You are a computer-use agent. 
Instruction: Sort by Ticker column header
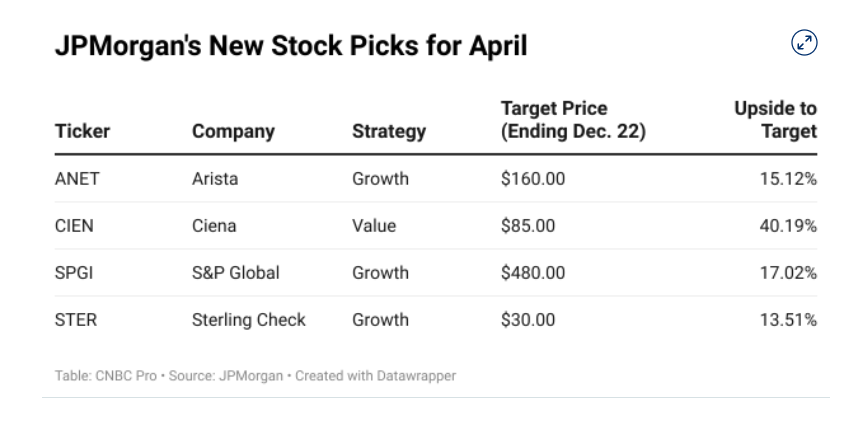82,131
